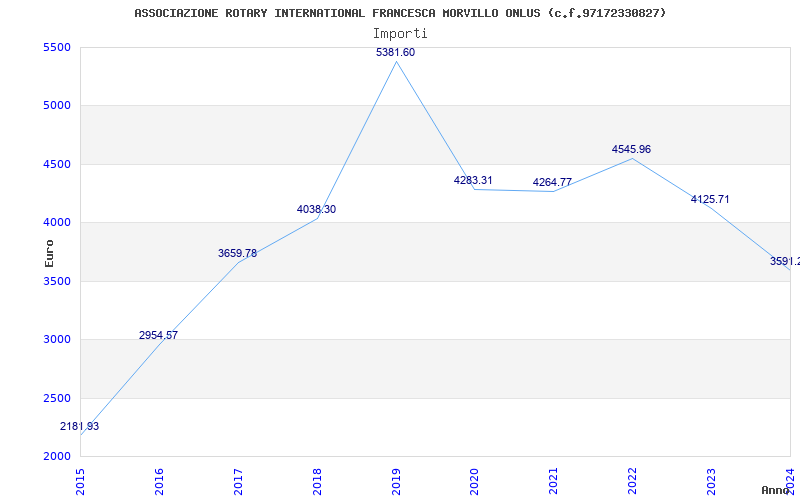Select data label 2181.93

pyautogui.click(x=80, y=427)
